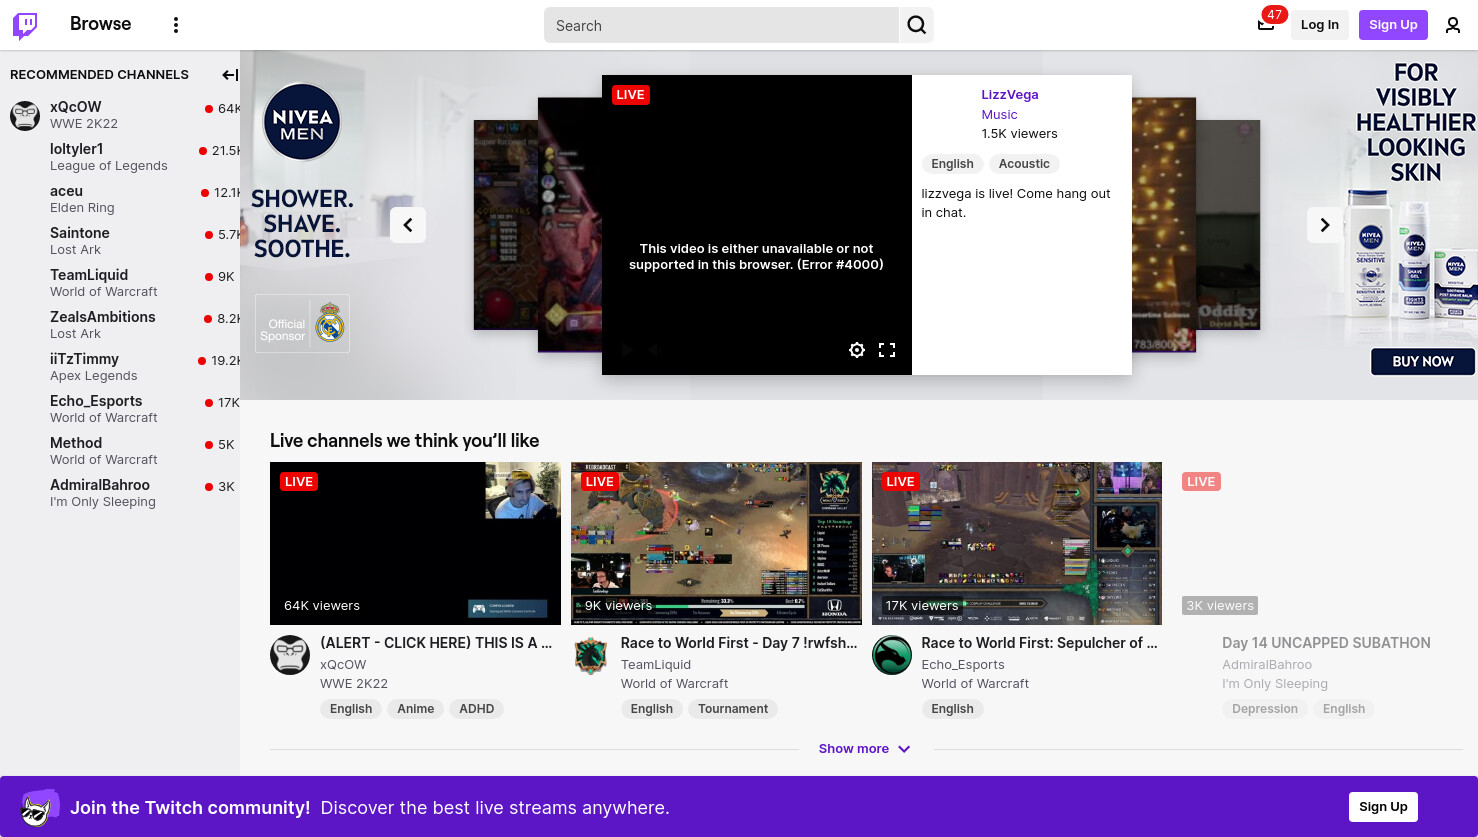Select TeamLiquid in recommended channels
1478x837 pixels.
pyautogui.click(x=120, y=283)
